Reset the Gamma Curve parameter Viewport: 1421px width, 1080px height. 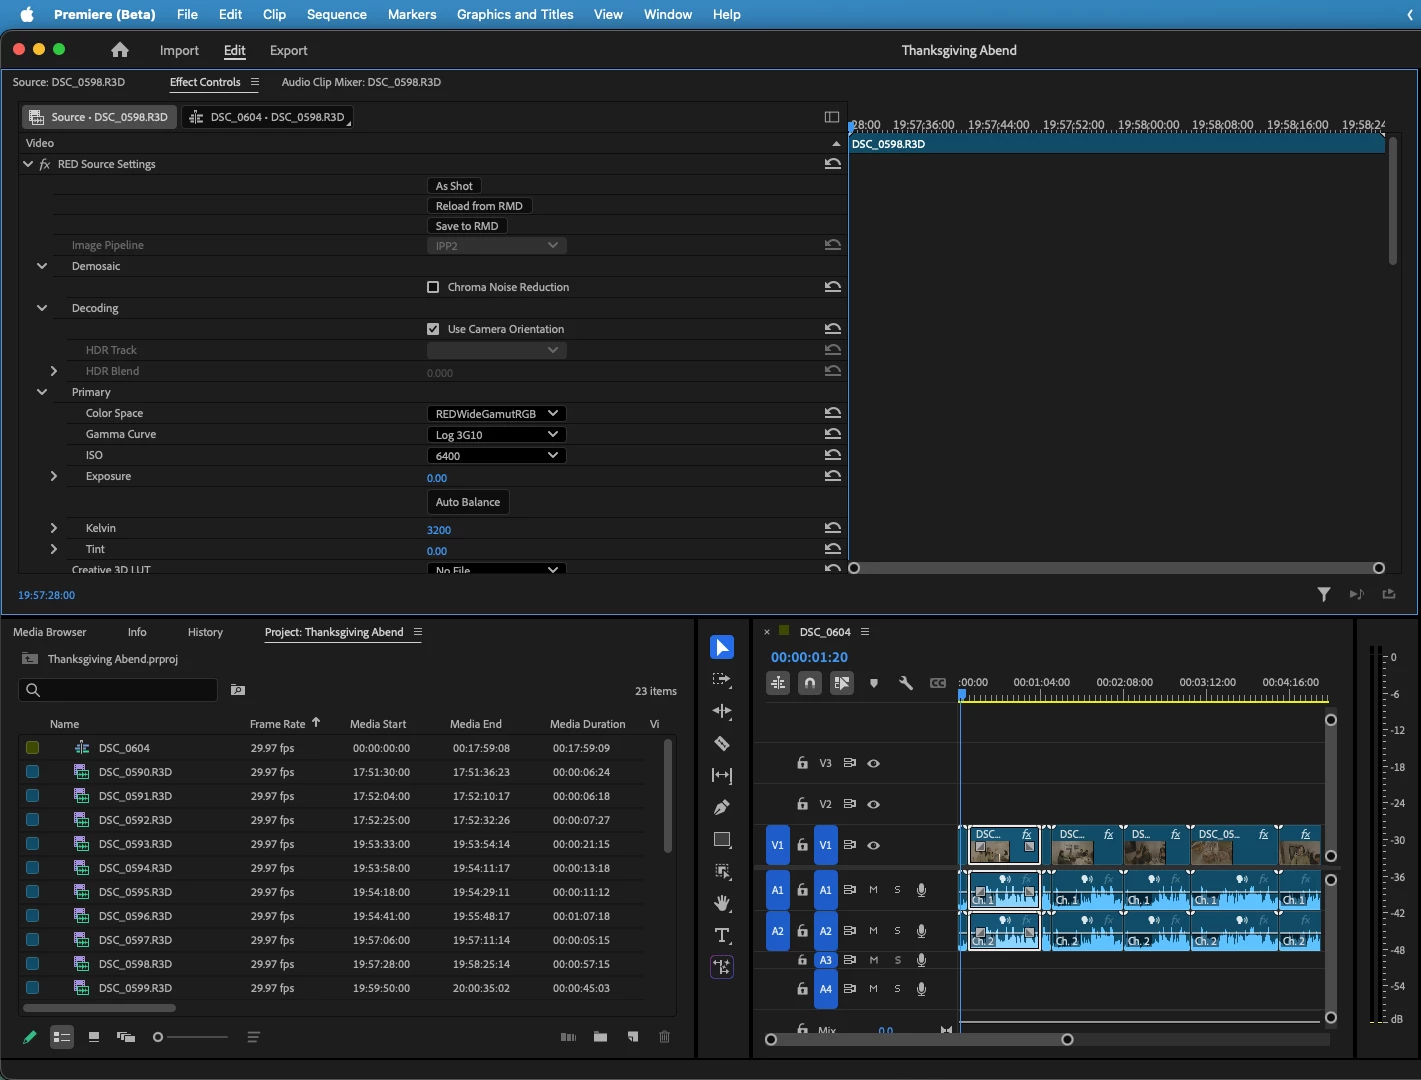pos(832,434)
